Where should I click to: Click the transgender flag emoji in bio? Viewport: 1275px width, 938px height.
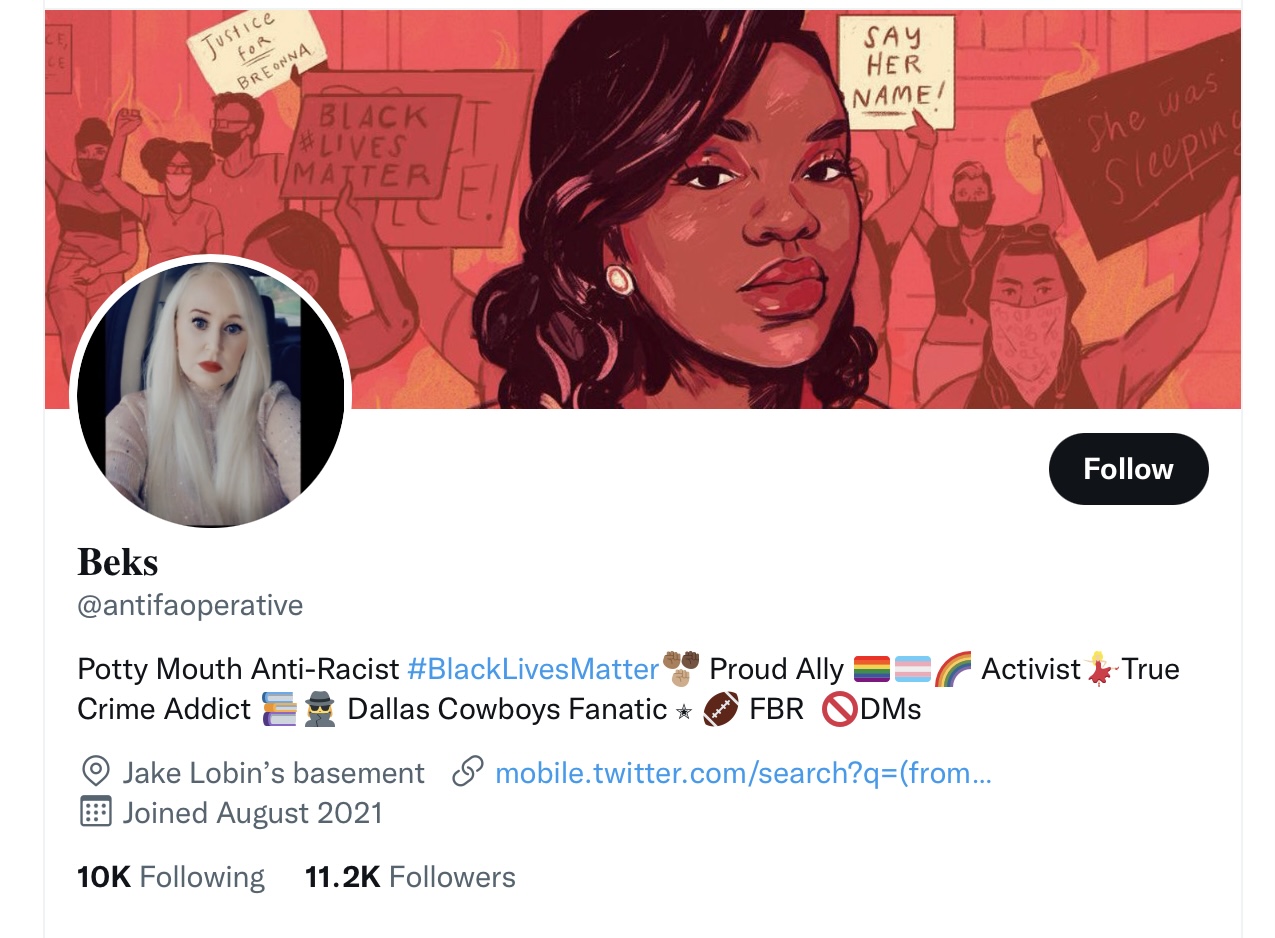912,668
